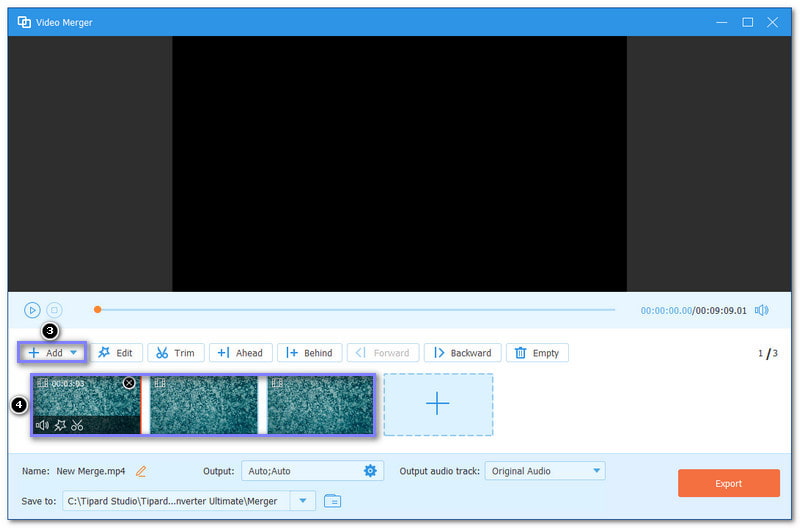
Task: Click the play button below the preview
Action: tap(32, 310)
